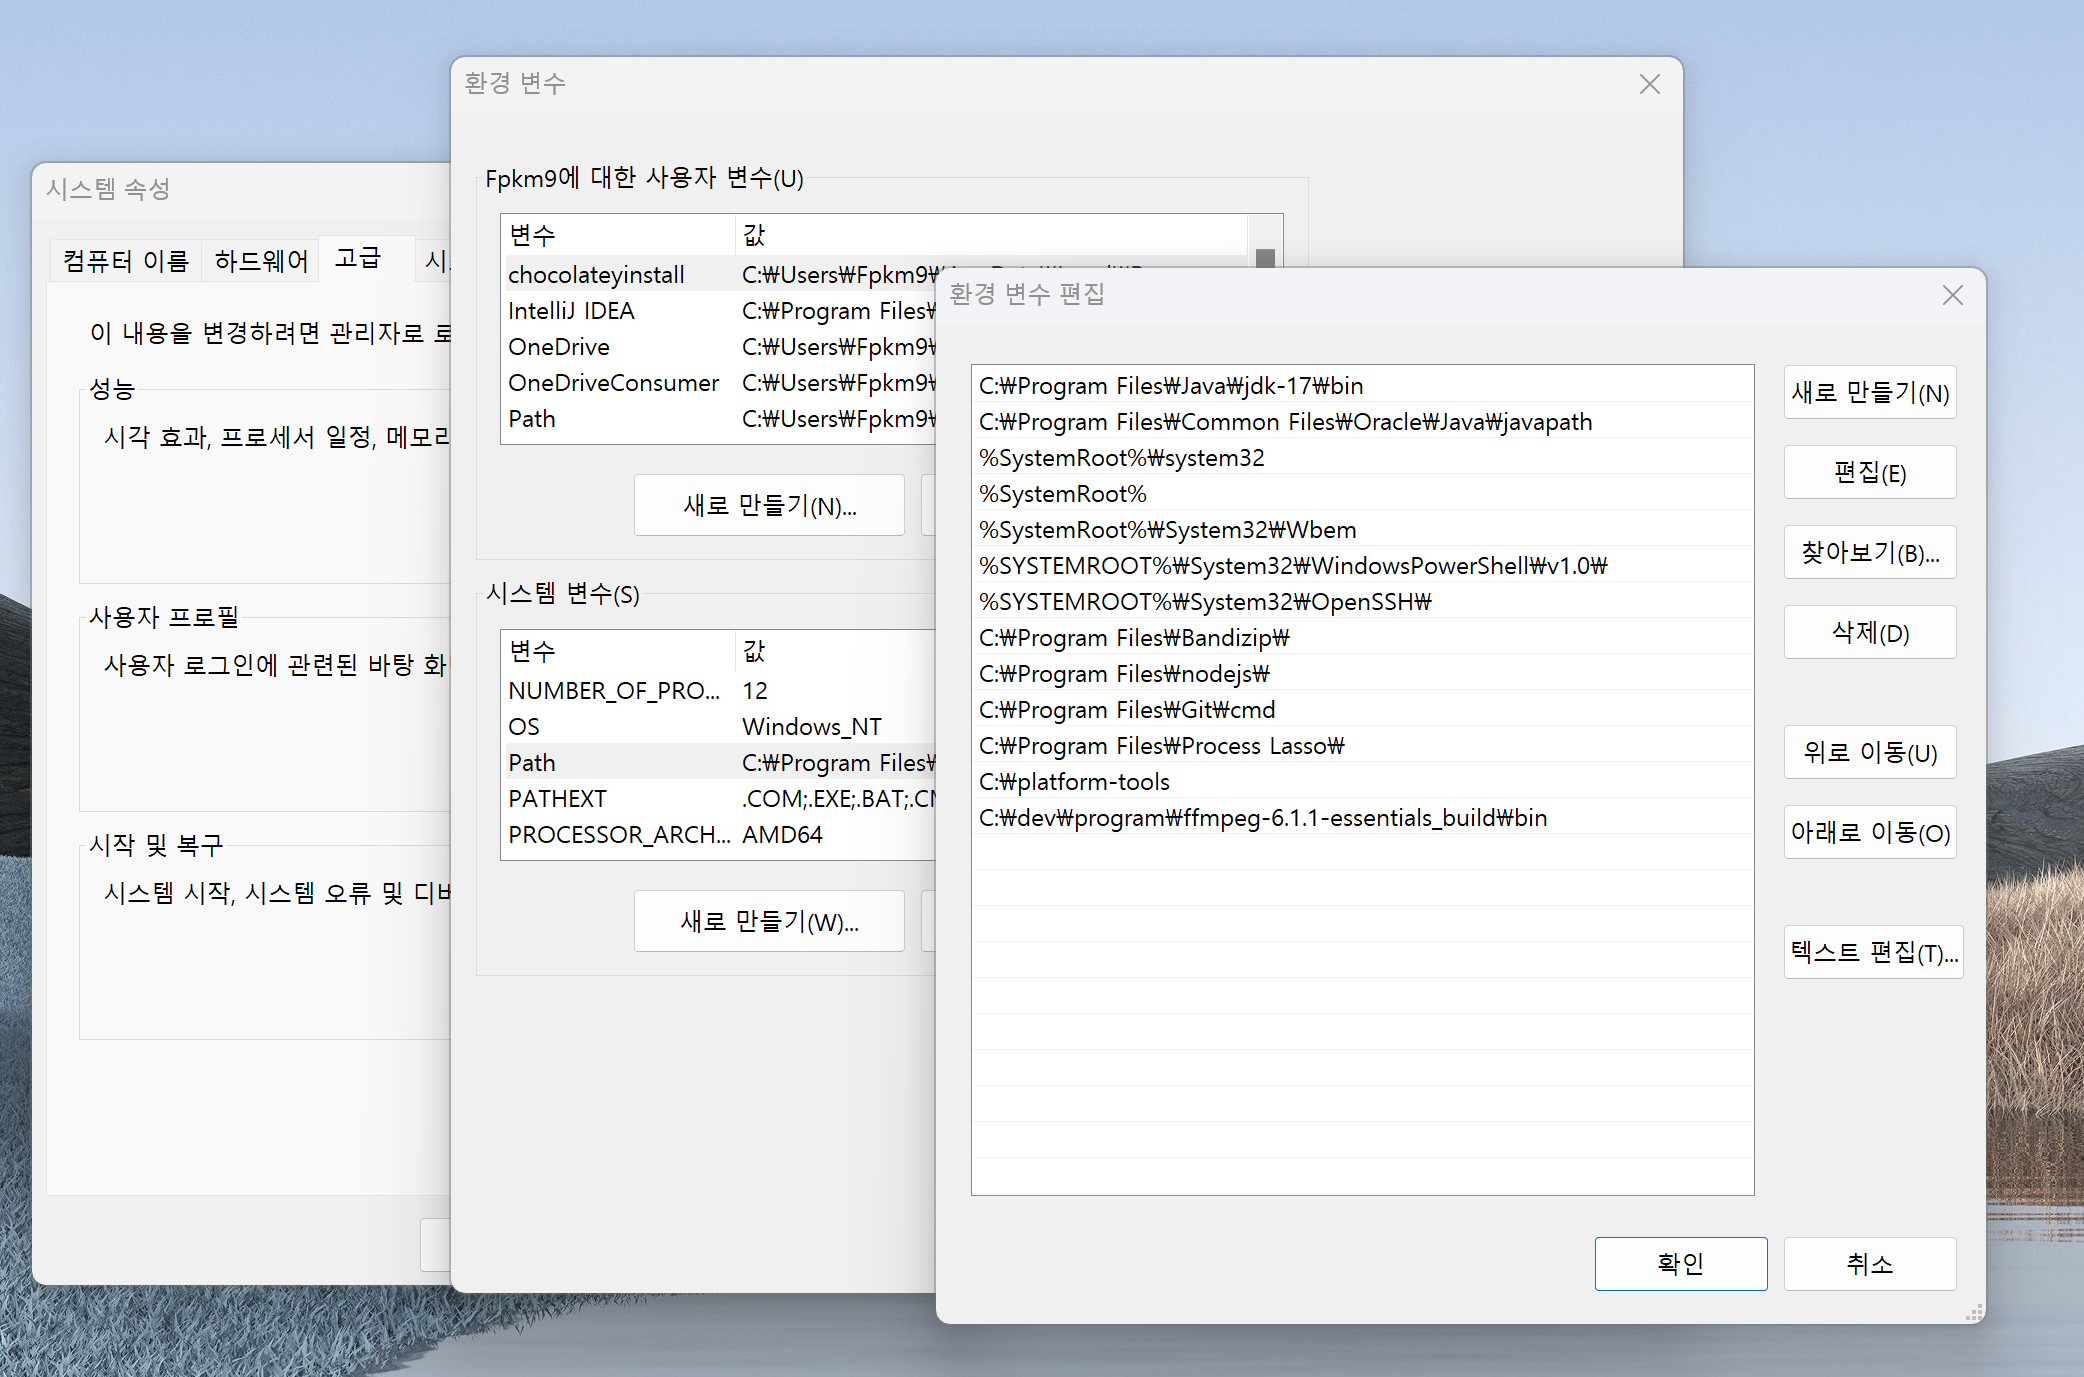Select the ffmpeg-6.1.1-essentials_build\bin entry

point(1262,818)
